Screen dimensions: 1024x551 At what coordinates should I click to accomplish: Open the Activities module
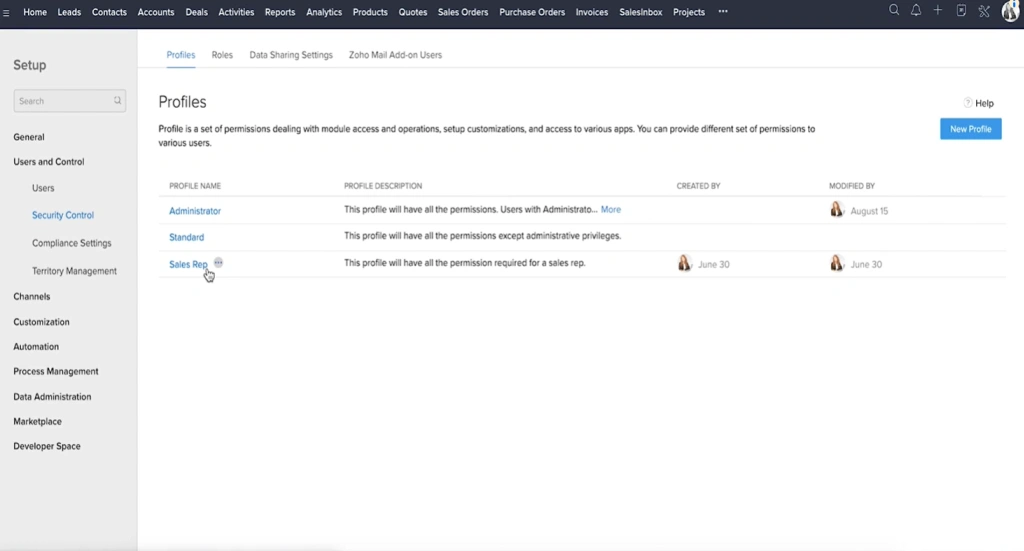(x=236, y=12)
